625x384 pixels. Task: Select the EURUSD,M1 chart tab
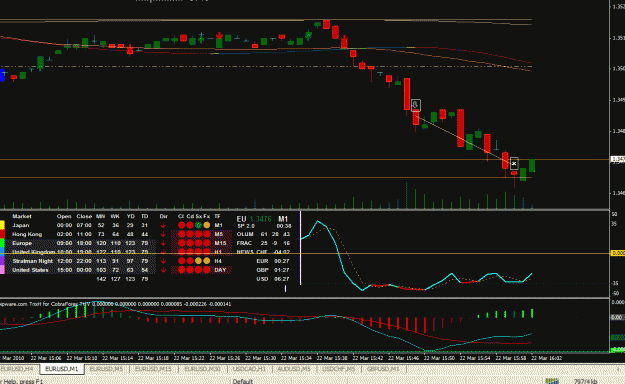pos(62,369)
